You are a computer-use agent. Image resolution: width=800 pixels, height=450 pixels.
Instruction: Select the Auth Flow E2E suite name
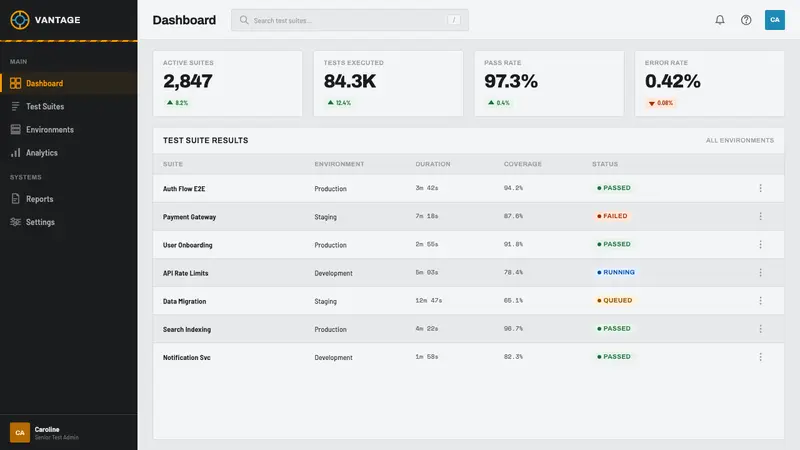(184, 189)
